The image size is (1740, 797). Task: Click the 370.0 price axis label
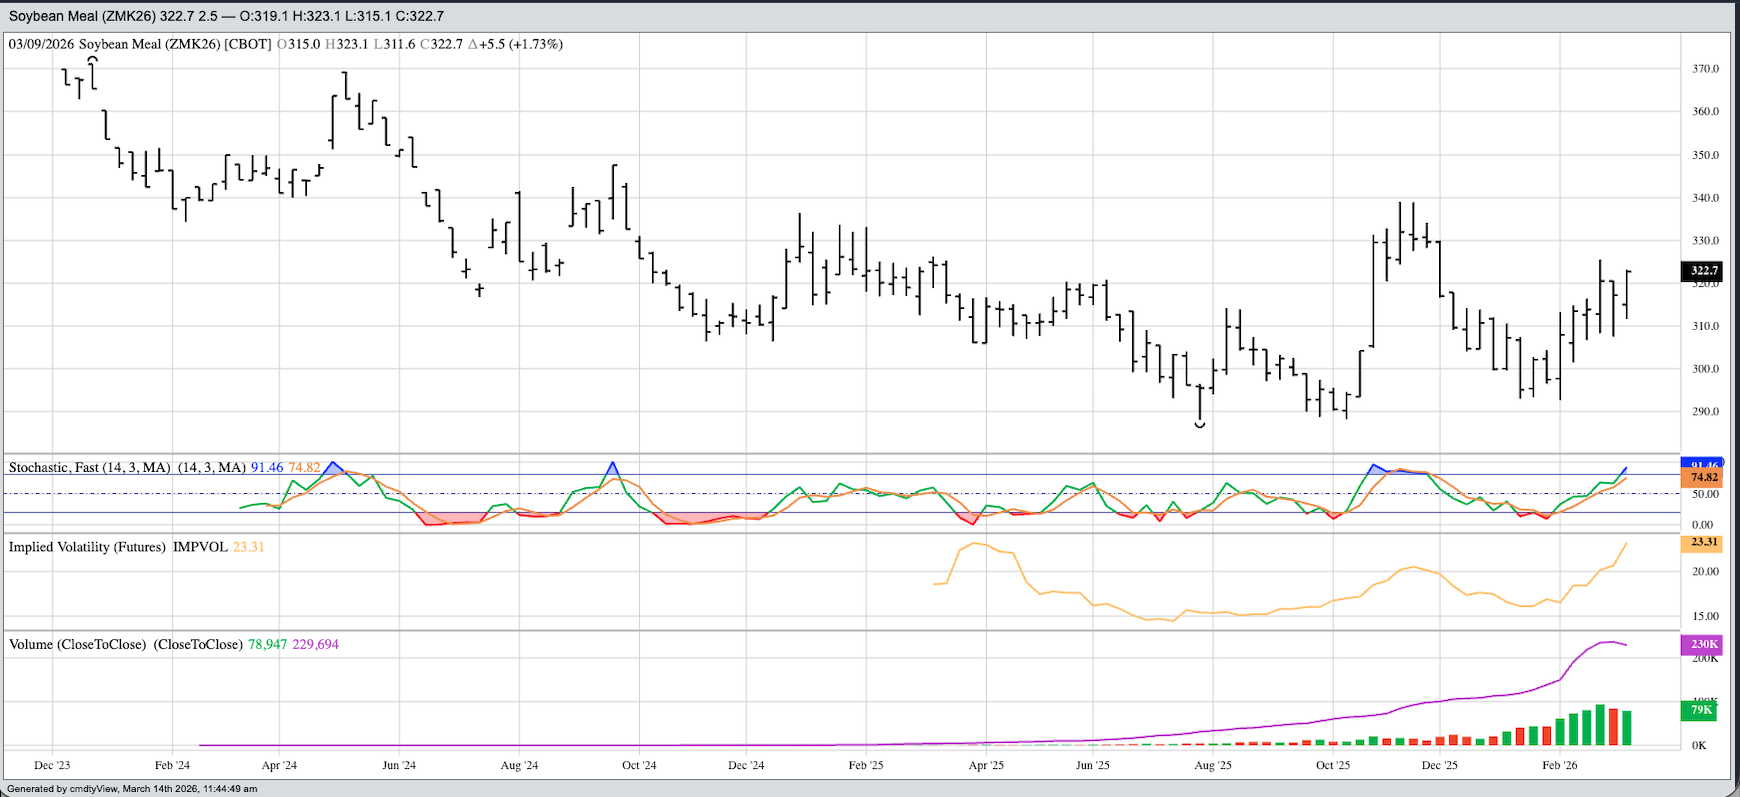(x=1705, y=69)
